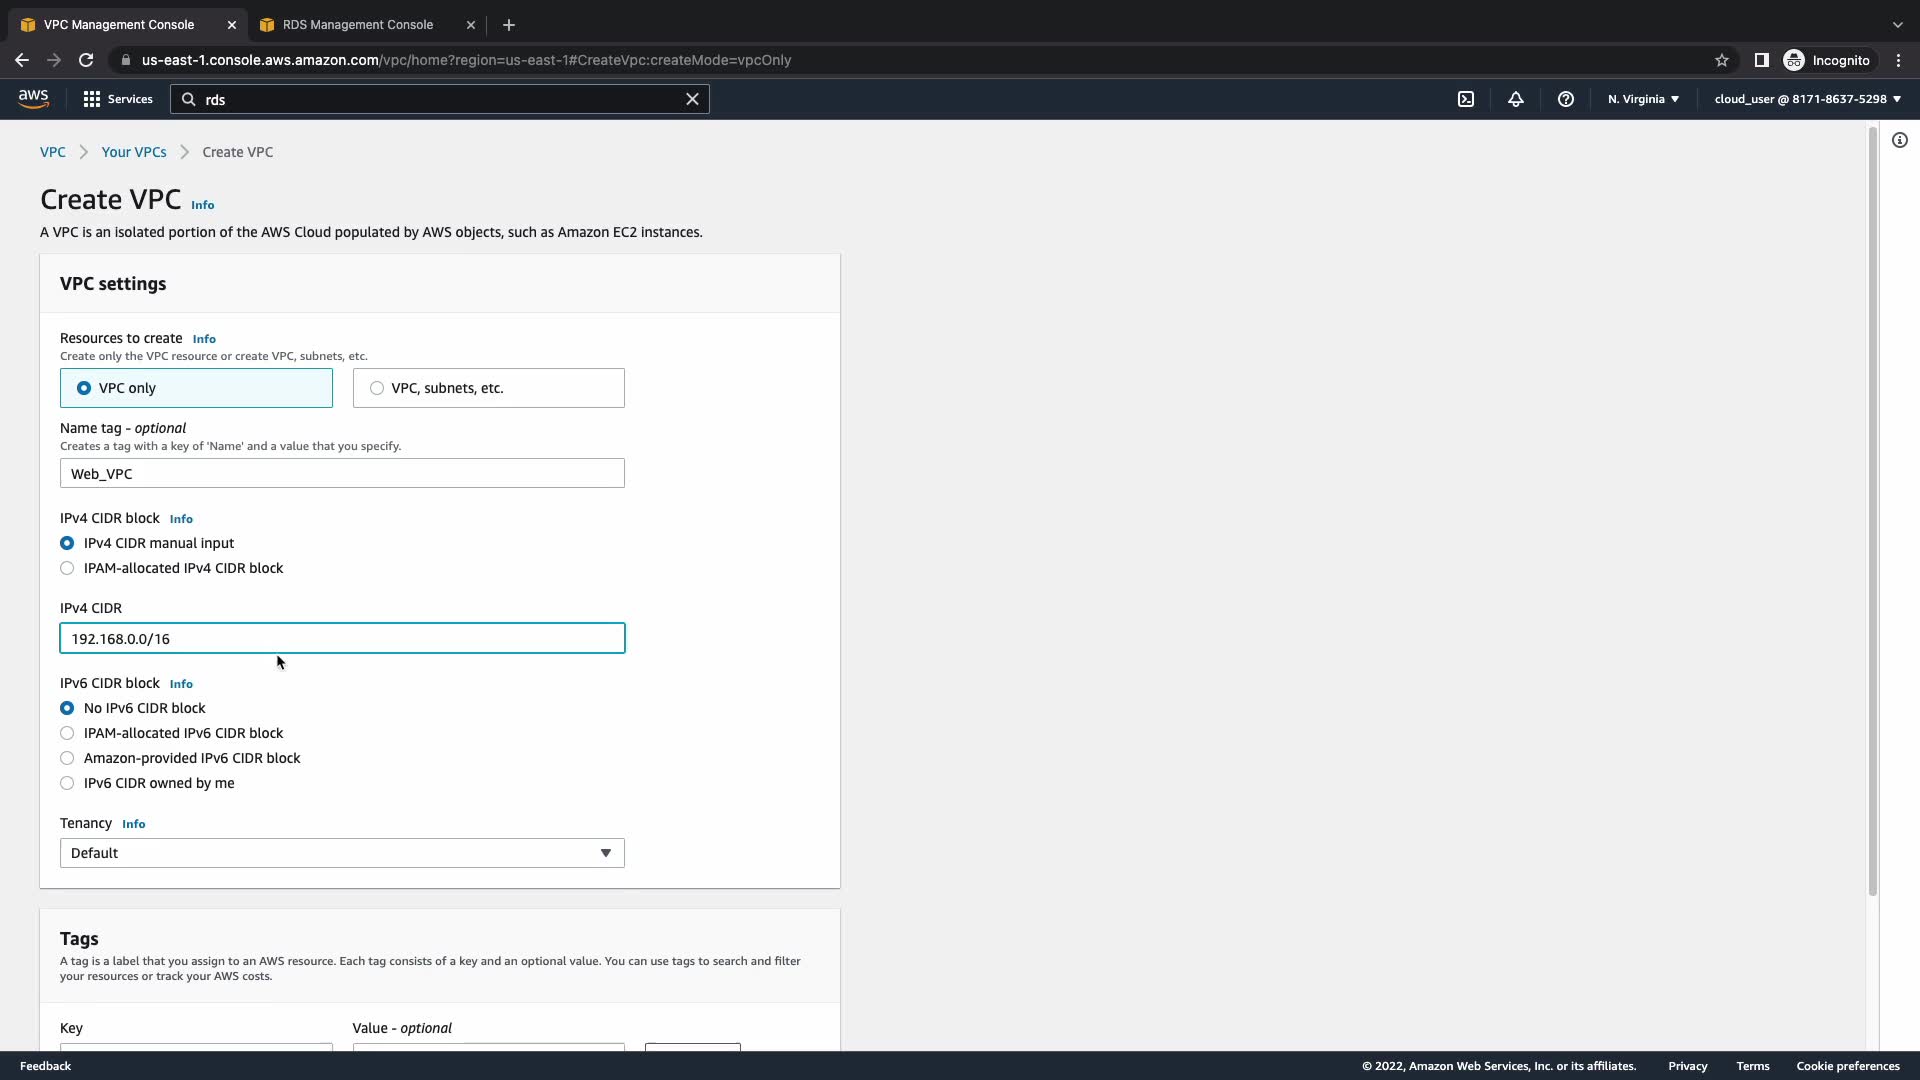1920x1080 pixels.
Task: Click the help question mark icon
Action: (x=1566, y=99)
